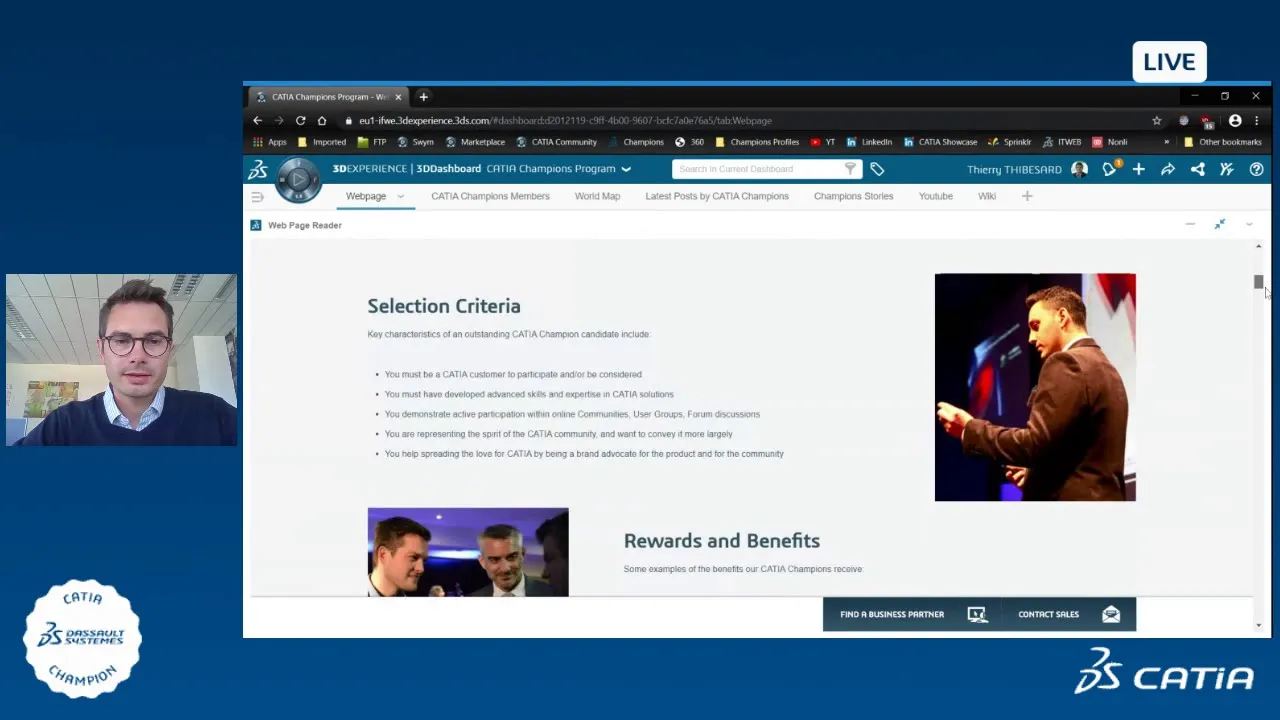Open the Sprinklr bookmark
Image resolution: width=1280 pixels, height=720 pixels.
click(1009, 142)
